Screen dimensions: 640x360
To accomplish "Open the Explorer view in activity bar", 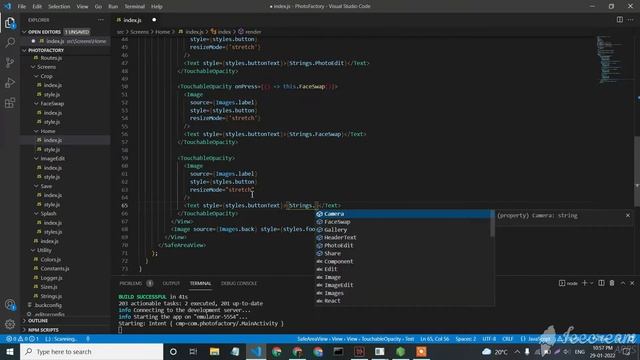I will [x=10, y=23].
